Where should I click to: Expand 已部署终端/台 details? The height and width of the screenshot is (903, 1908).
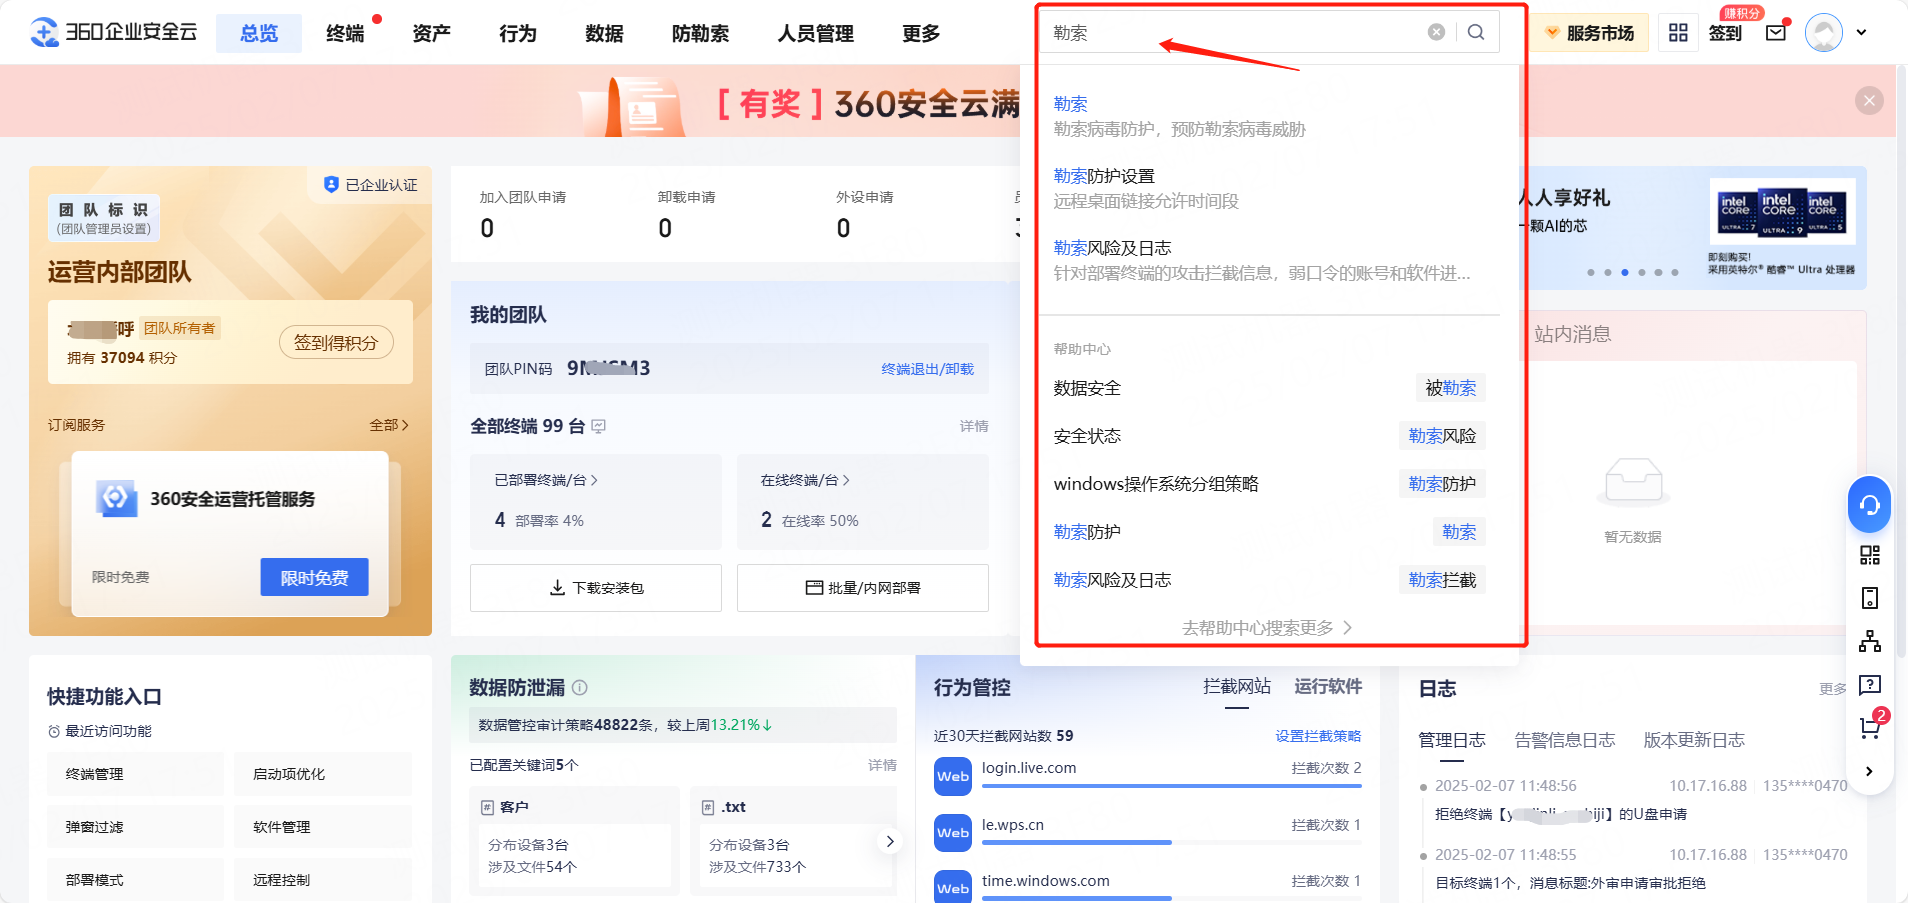546,480
